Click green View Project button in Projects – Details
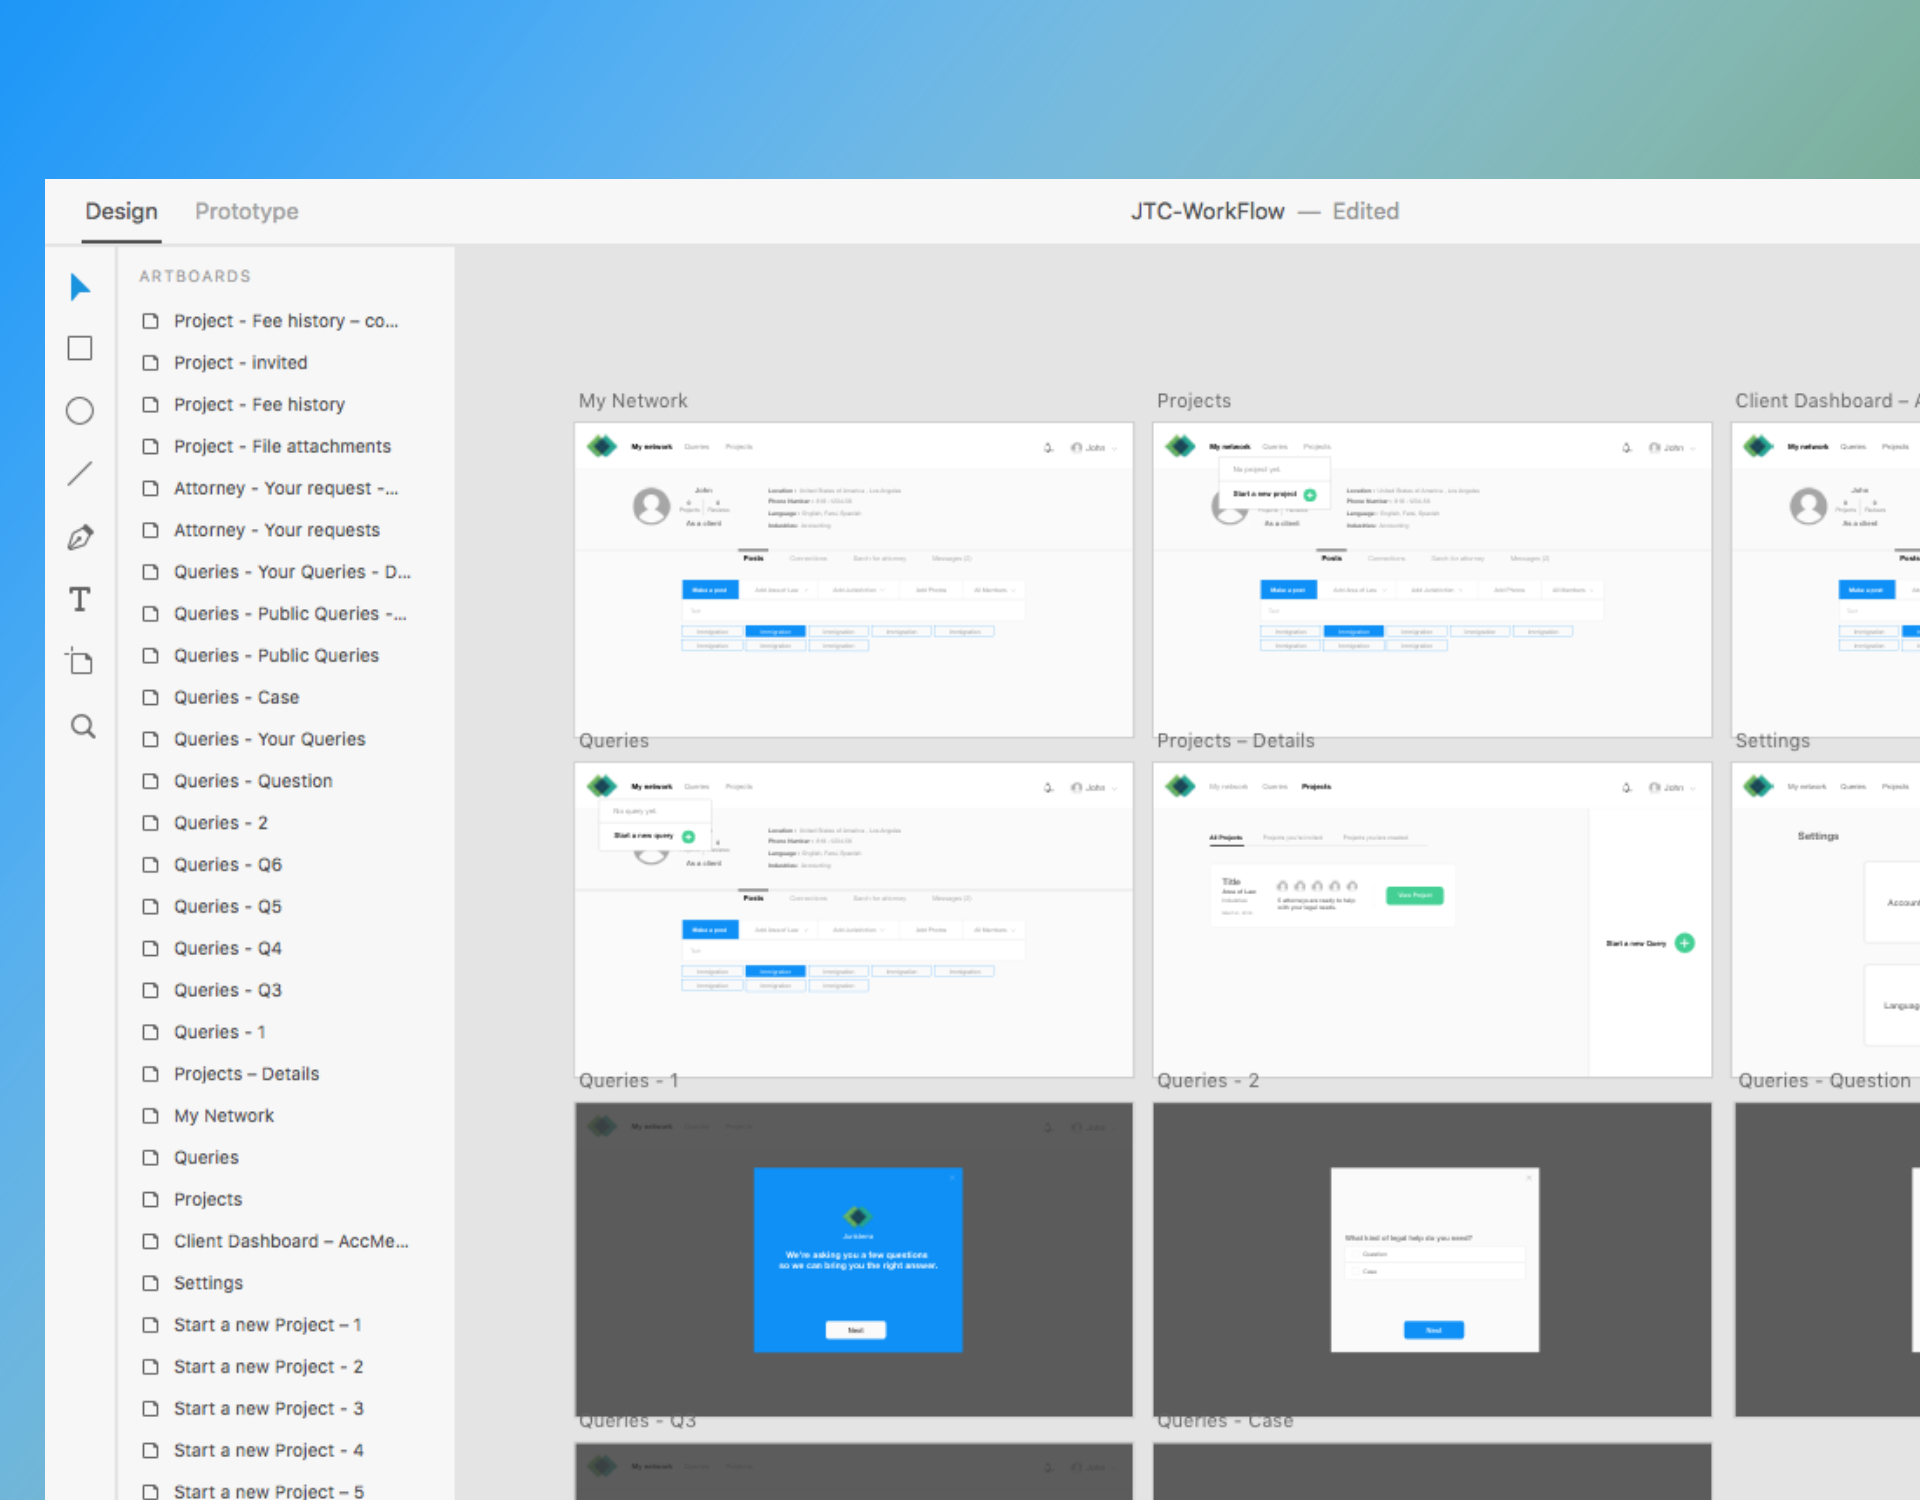1920x1500 pixels. tap(1414, 895)
